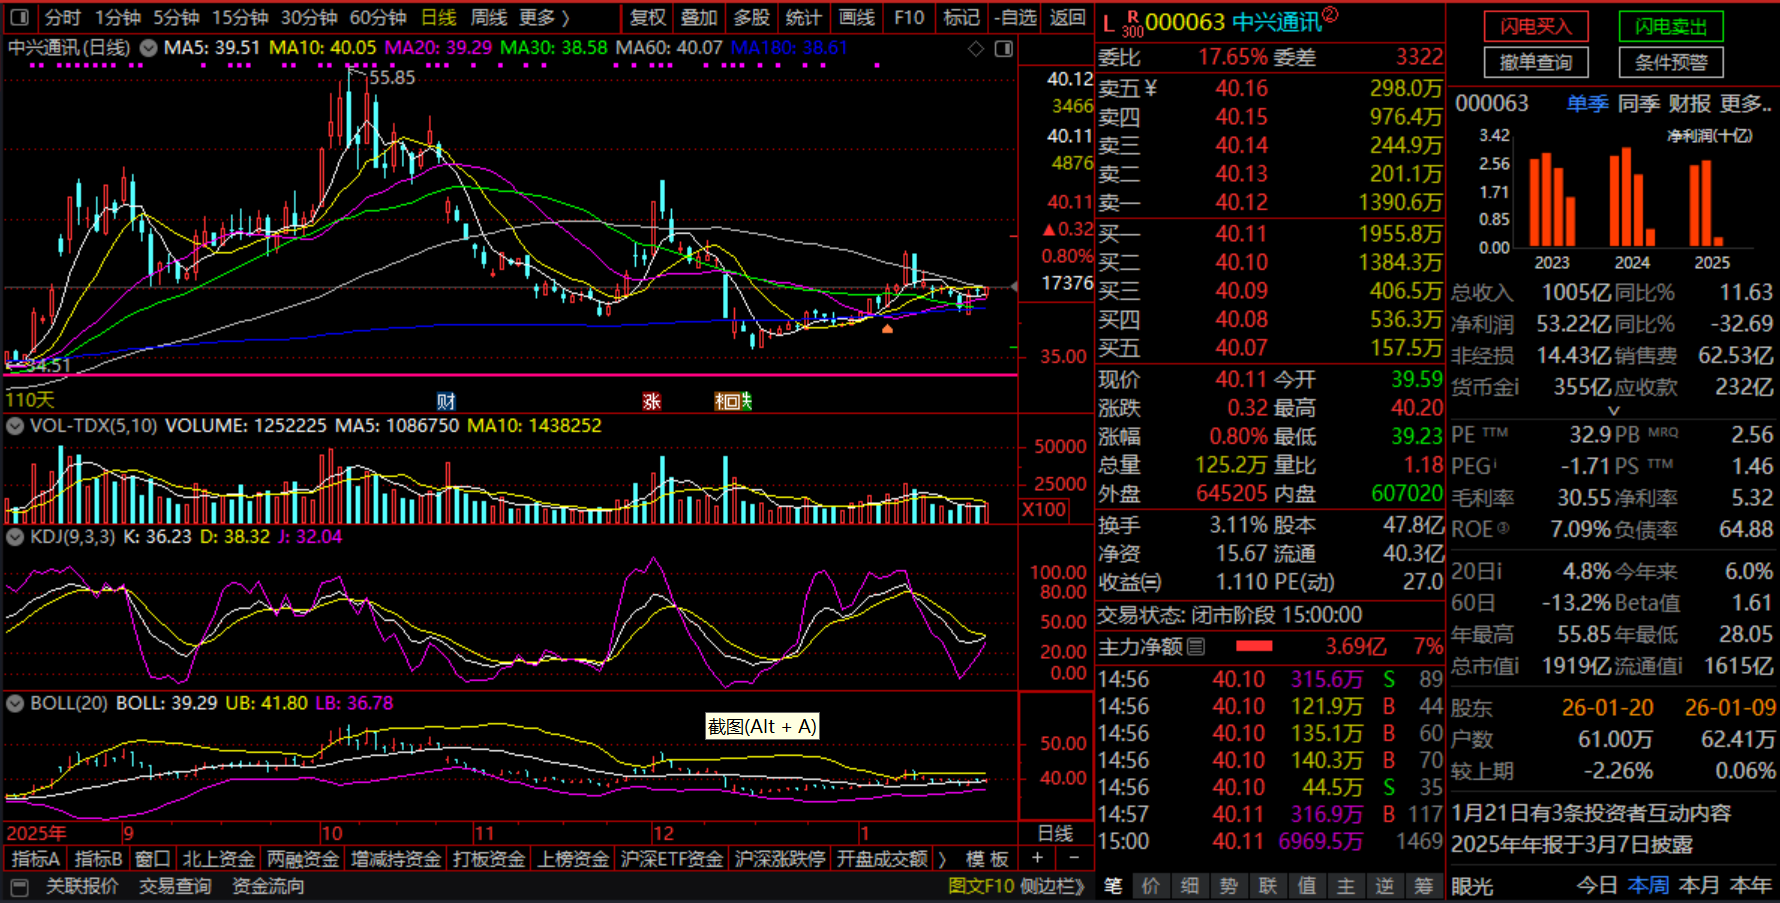Expand 更多 timeframe options
Viewport: 1780px width, 903px height.
click(x=545, y=17)
